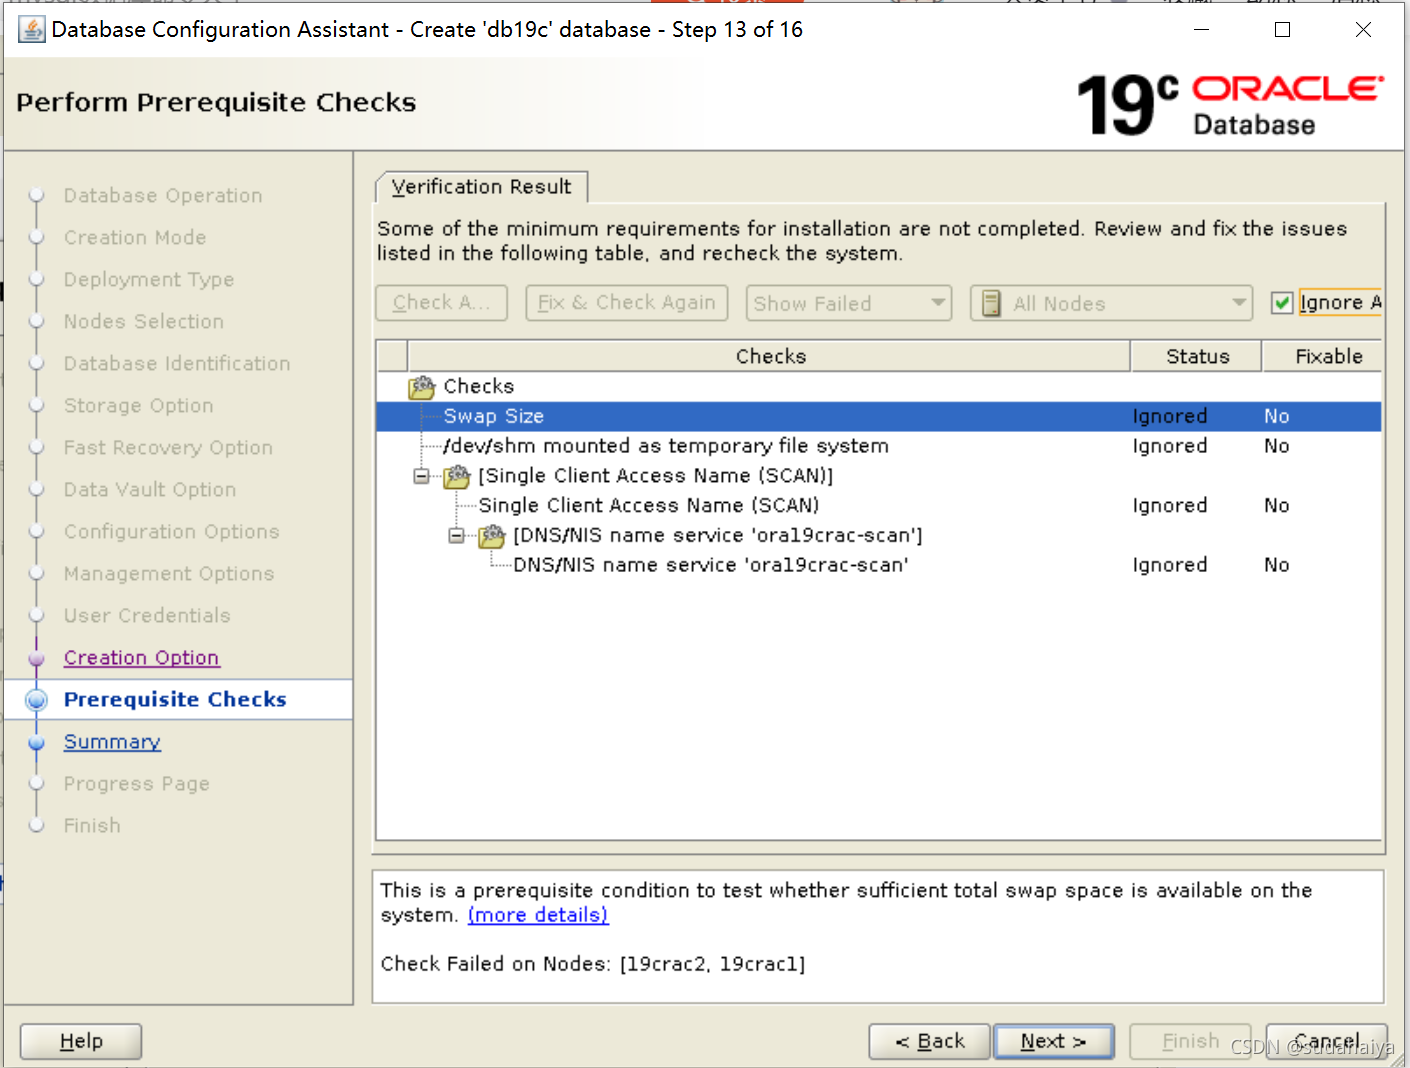Image resolution: width=1410 pixels, height=1068 pixels.
Task: Click the Checks column header
Action: [x=769, y=356]
